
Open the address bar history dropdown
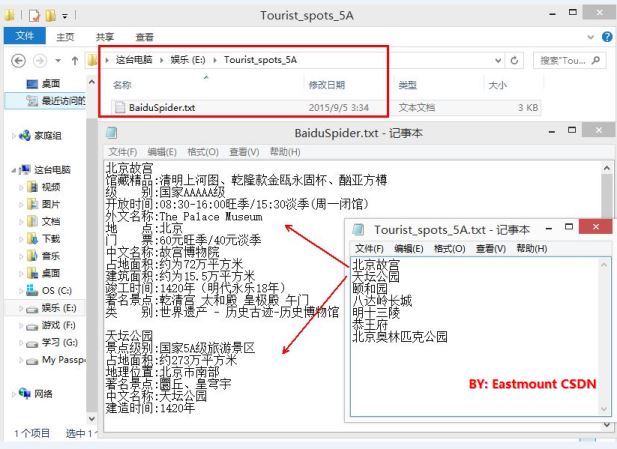498,61
